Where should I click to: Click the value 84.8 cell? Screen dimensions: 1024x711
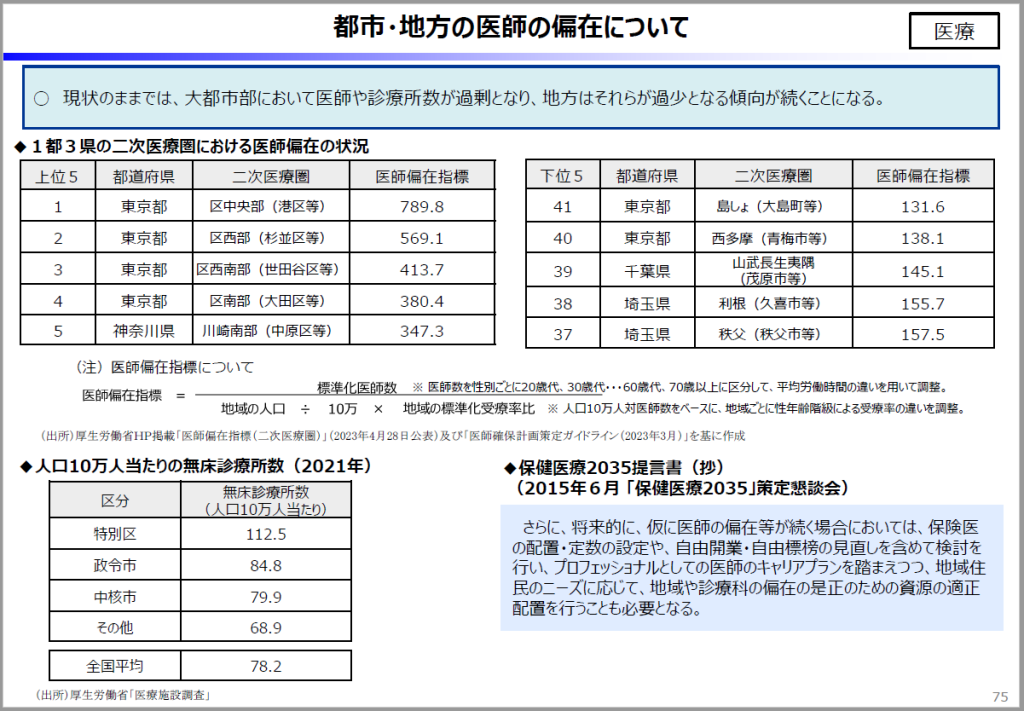coord(266,565)
